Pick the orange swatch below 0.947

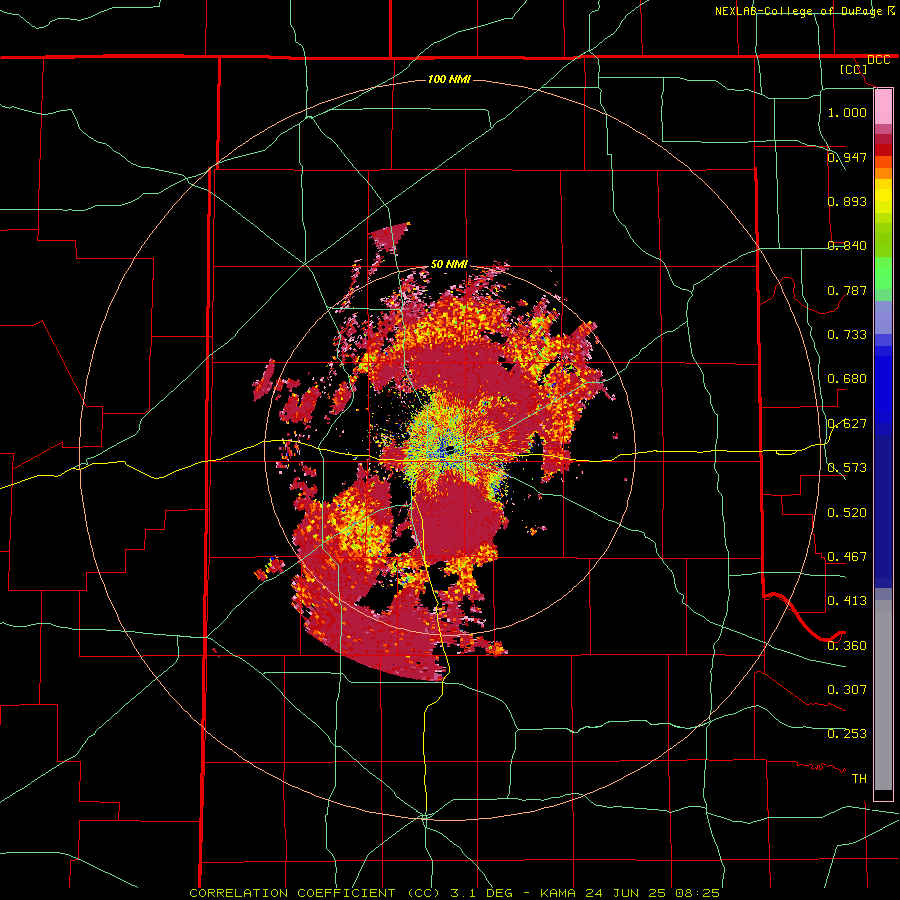[x=883, y=173]
